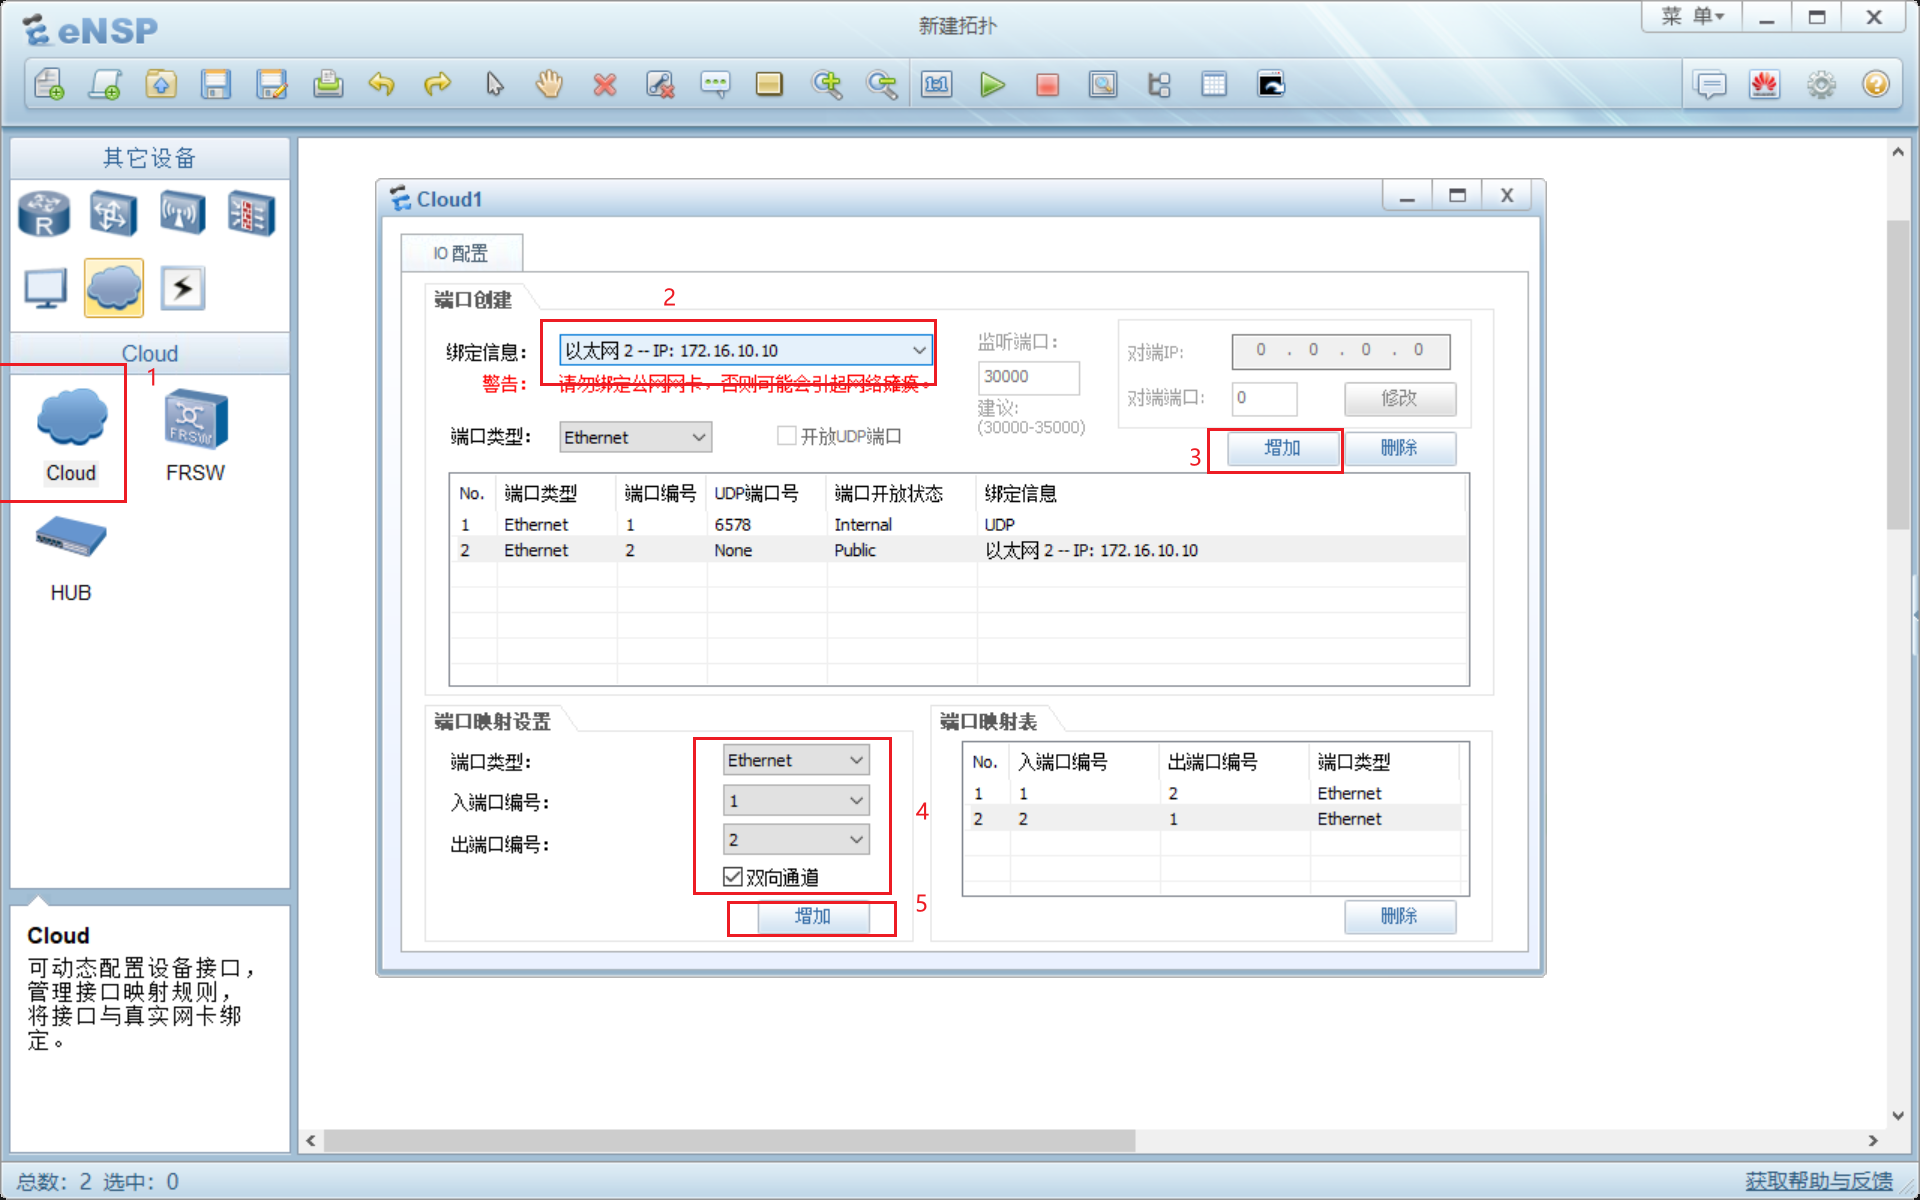Click the green Start devices play icon

click(991, 85)
